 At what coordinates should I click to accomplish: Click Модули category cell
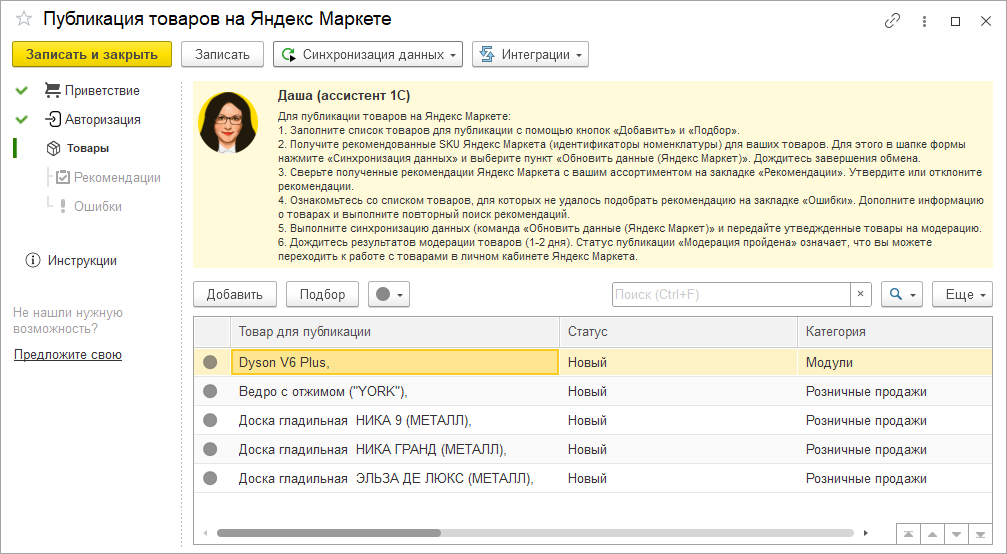[895, 362]
